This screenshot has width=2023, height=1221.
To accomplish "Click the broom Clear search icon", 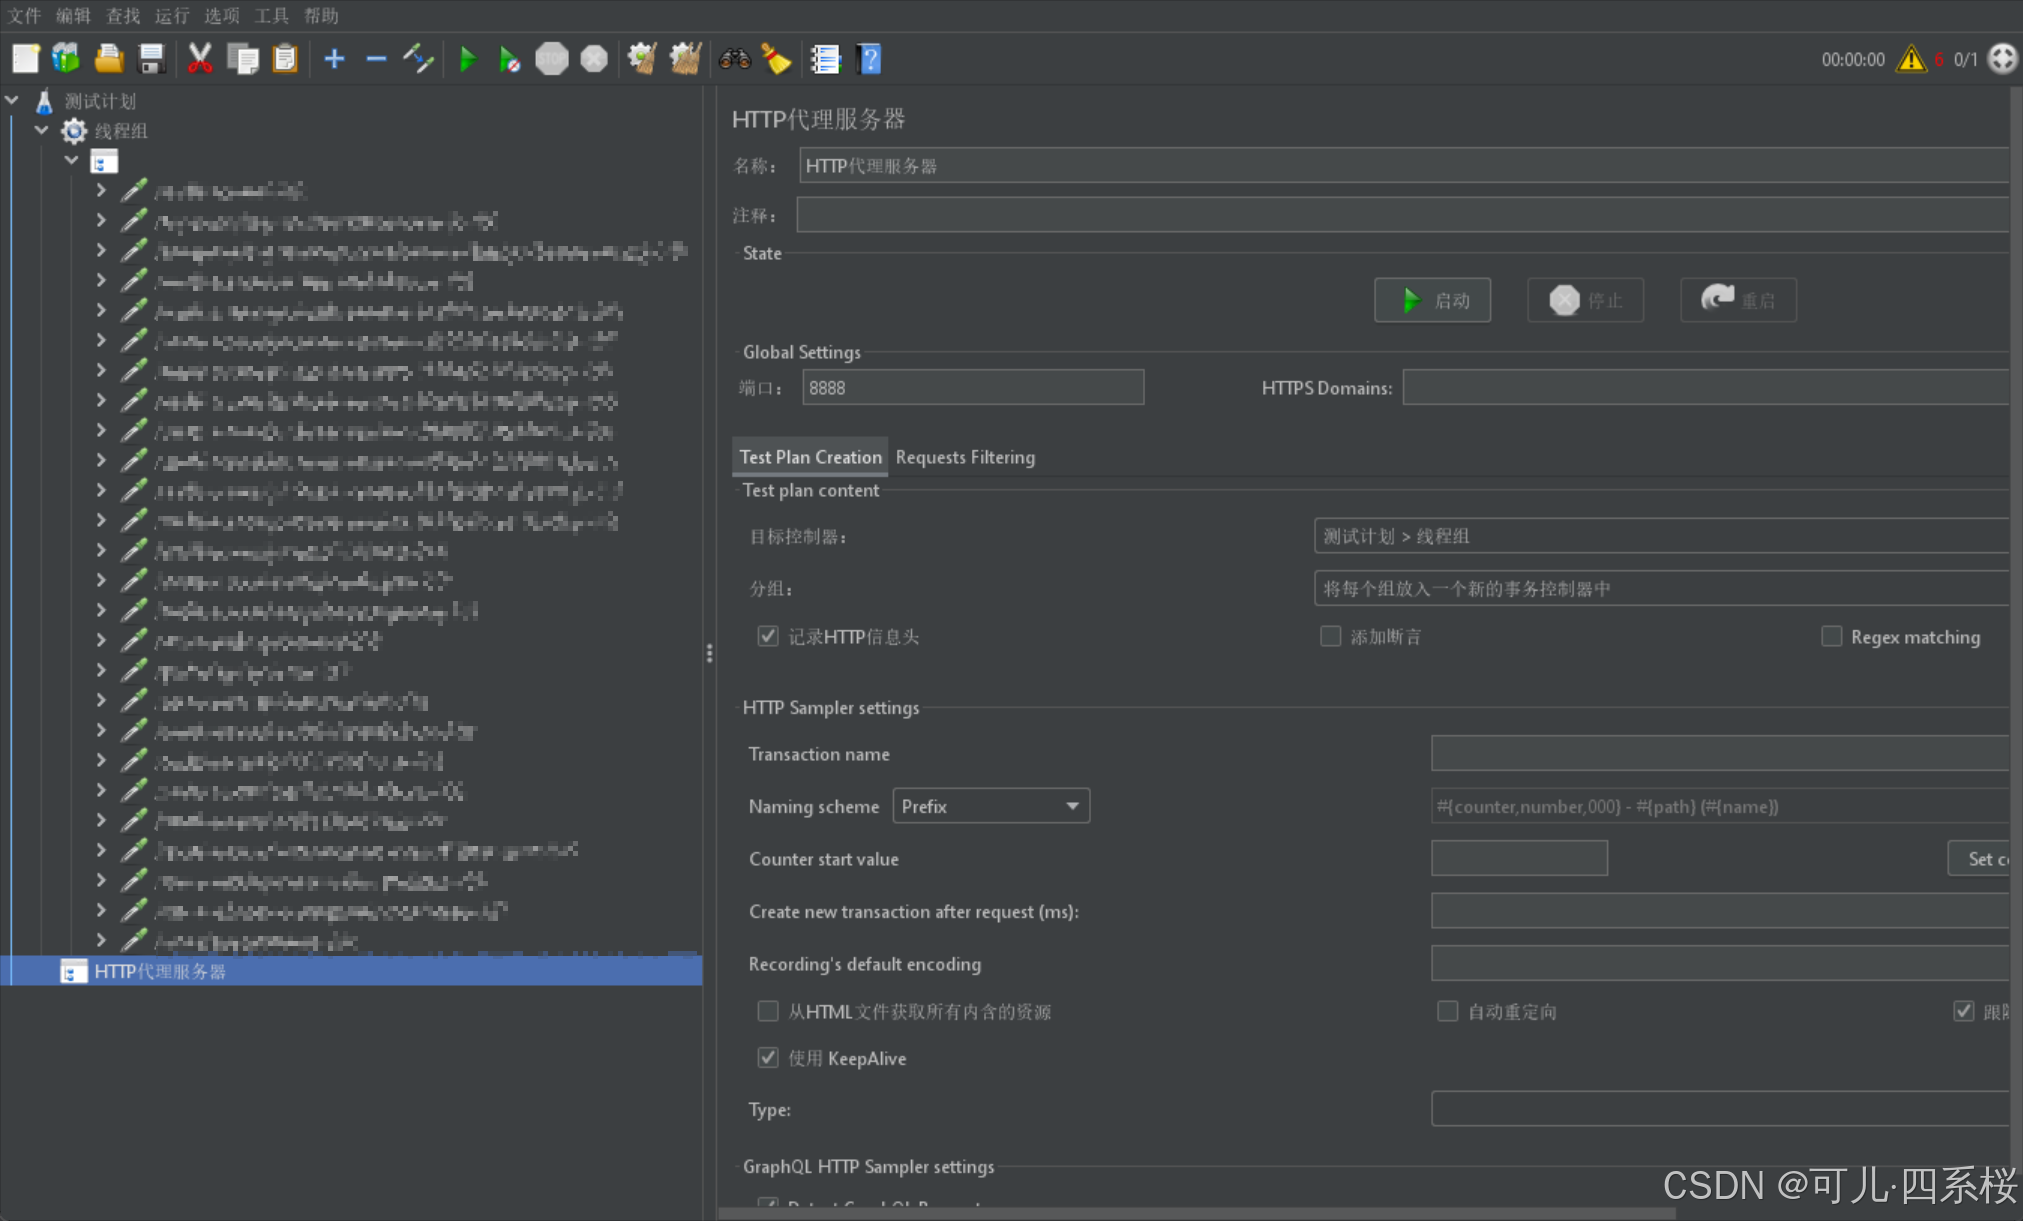I will [x=776, y=59].
